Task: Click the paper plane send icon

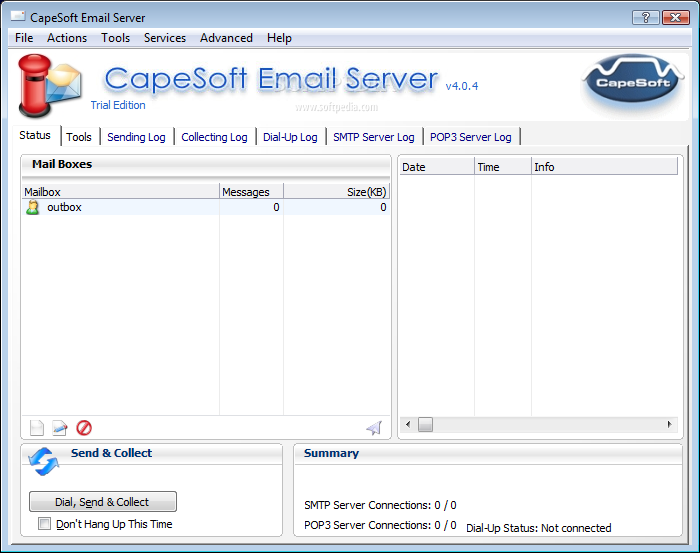Action: pos(374,428)
